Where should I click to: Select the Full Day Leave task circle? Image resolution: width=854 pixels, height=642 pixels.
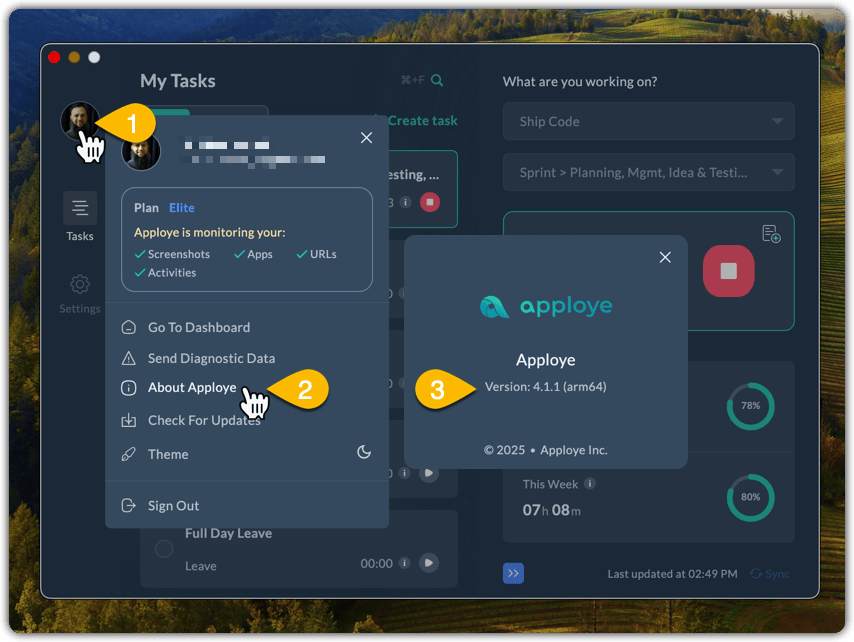click(164, 549)
